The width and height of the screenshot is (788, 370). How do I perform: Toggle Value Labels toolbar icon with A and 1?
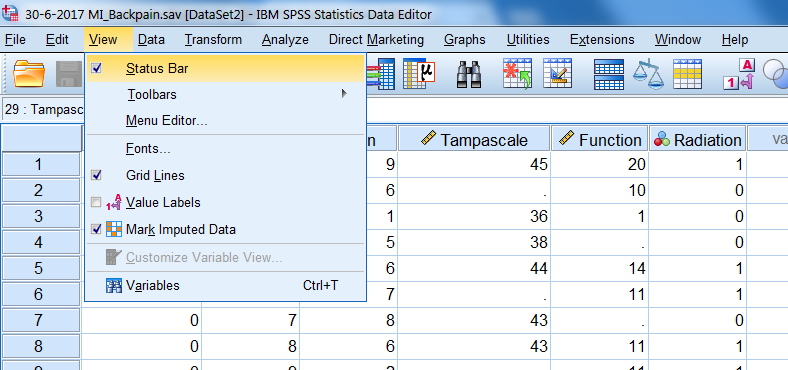click(x=739, y=74)
